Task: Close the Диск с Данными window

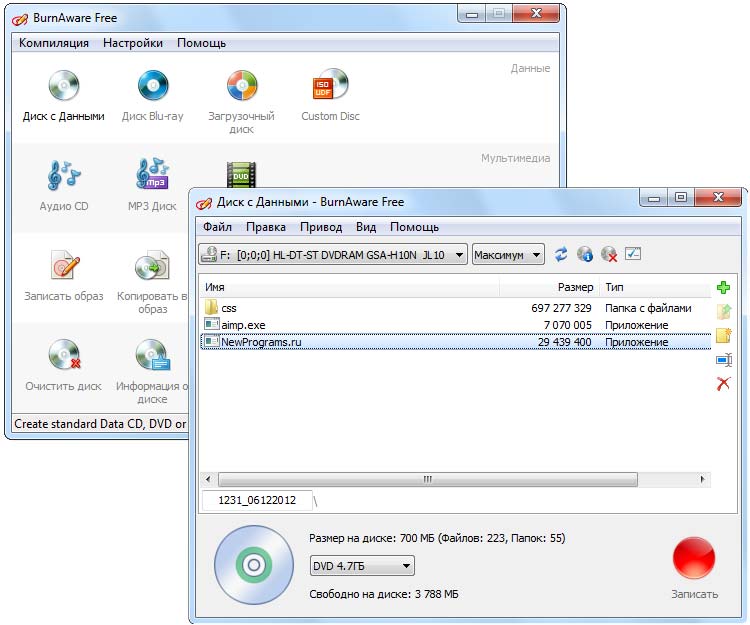Action: [x=717, y=197]
